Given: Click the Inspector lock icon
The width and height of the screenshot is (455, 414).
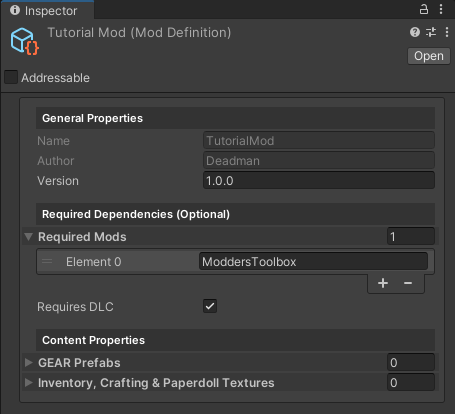Looking at the screenshot, I should pos(424,9).
